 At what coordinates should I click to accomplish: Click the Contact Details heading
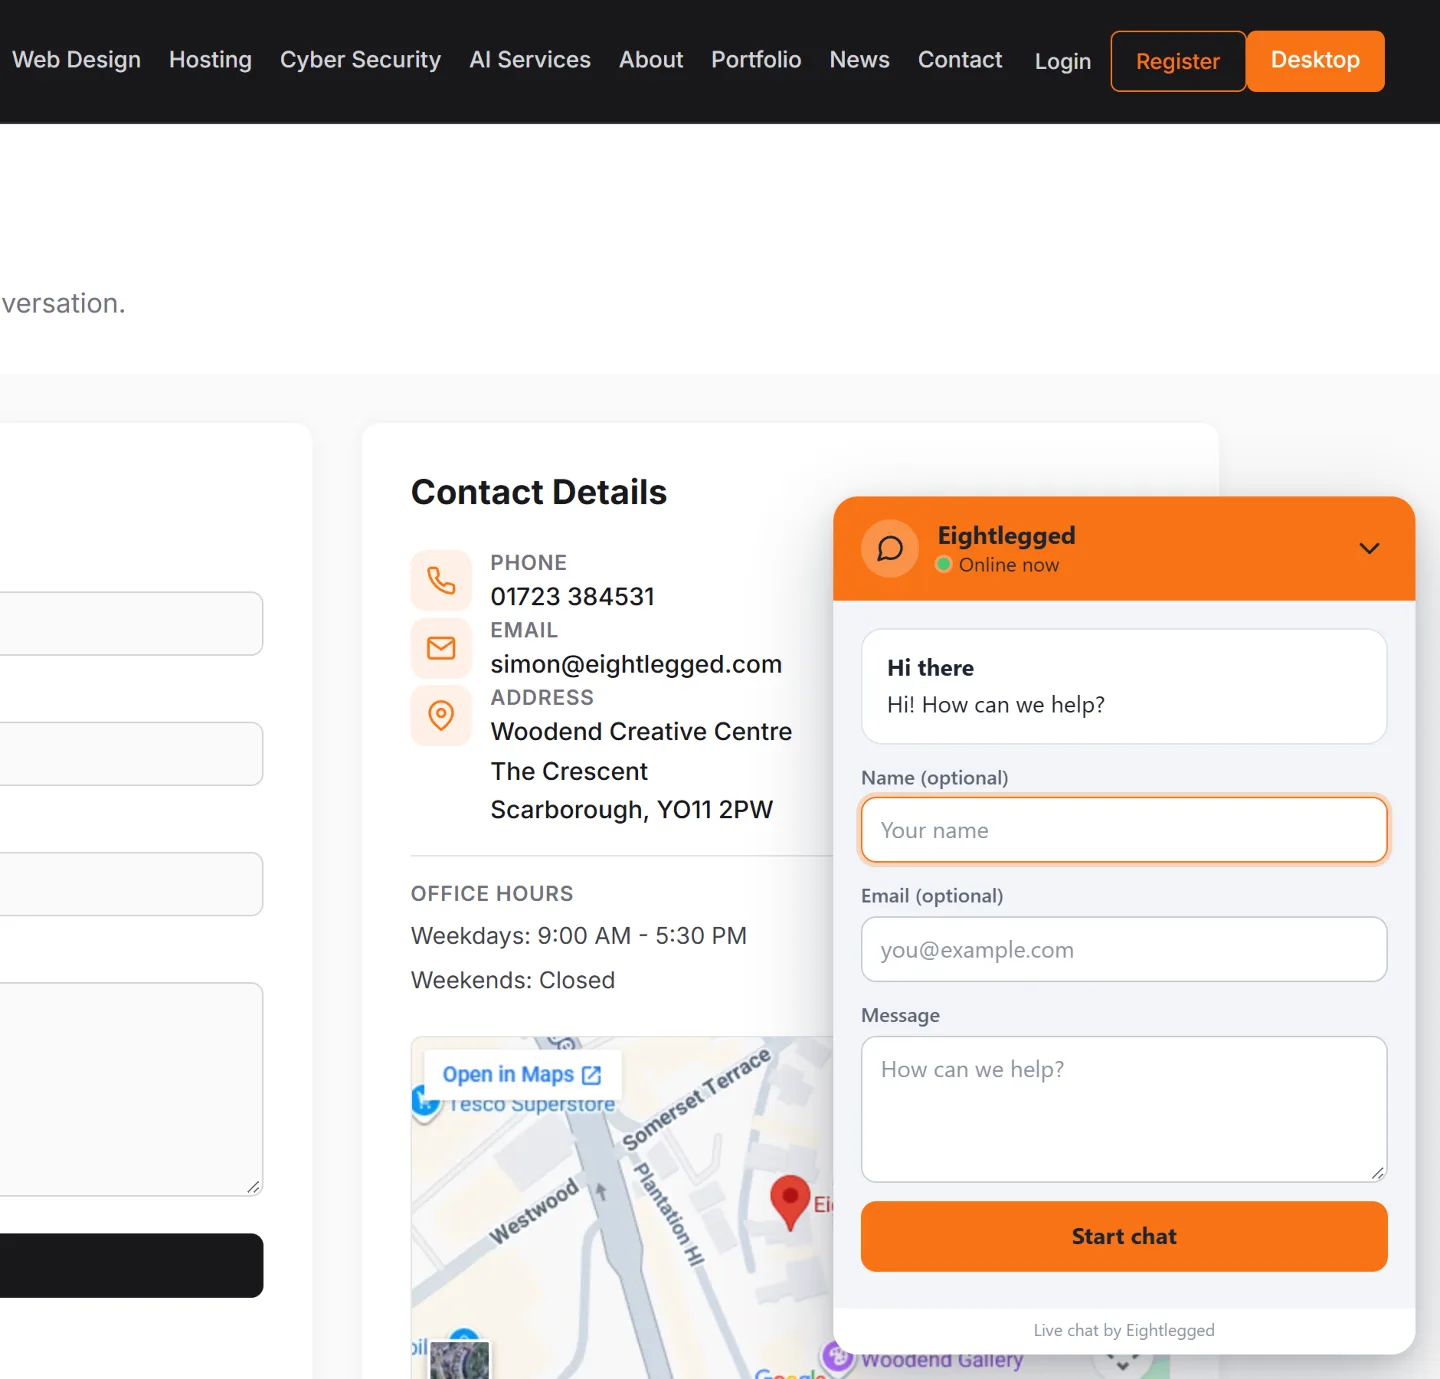[x=539, y=492]
